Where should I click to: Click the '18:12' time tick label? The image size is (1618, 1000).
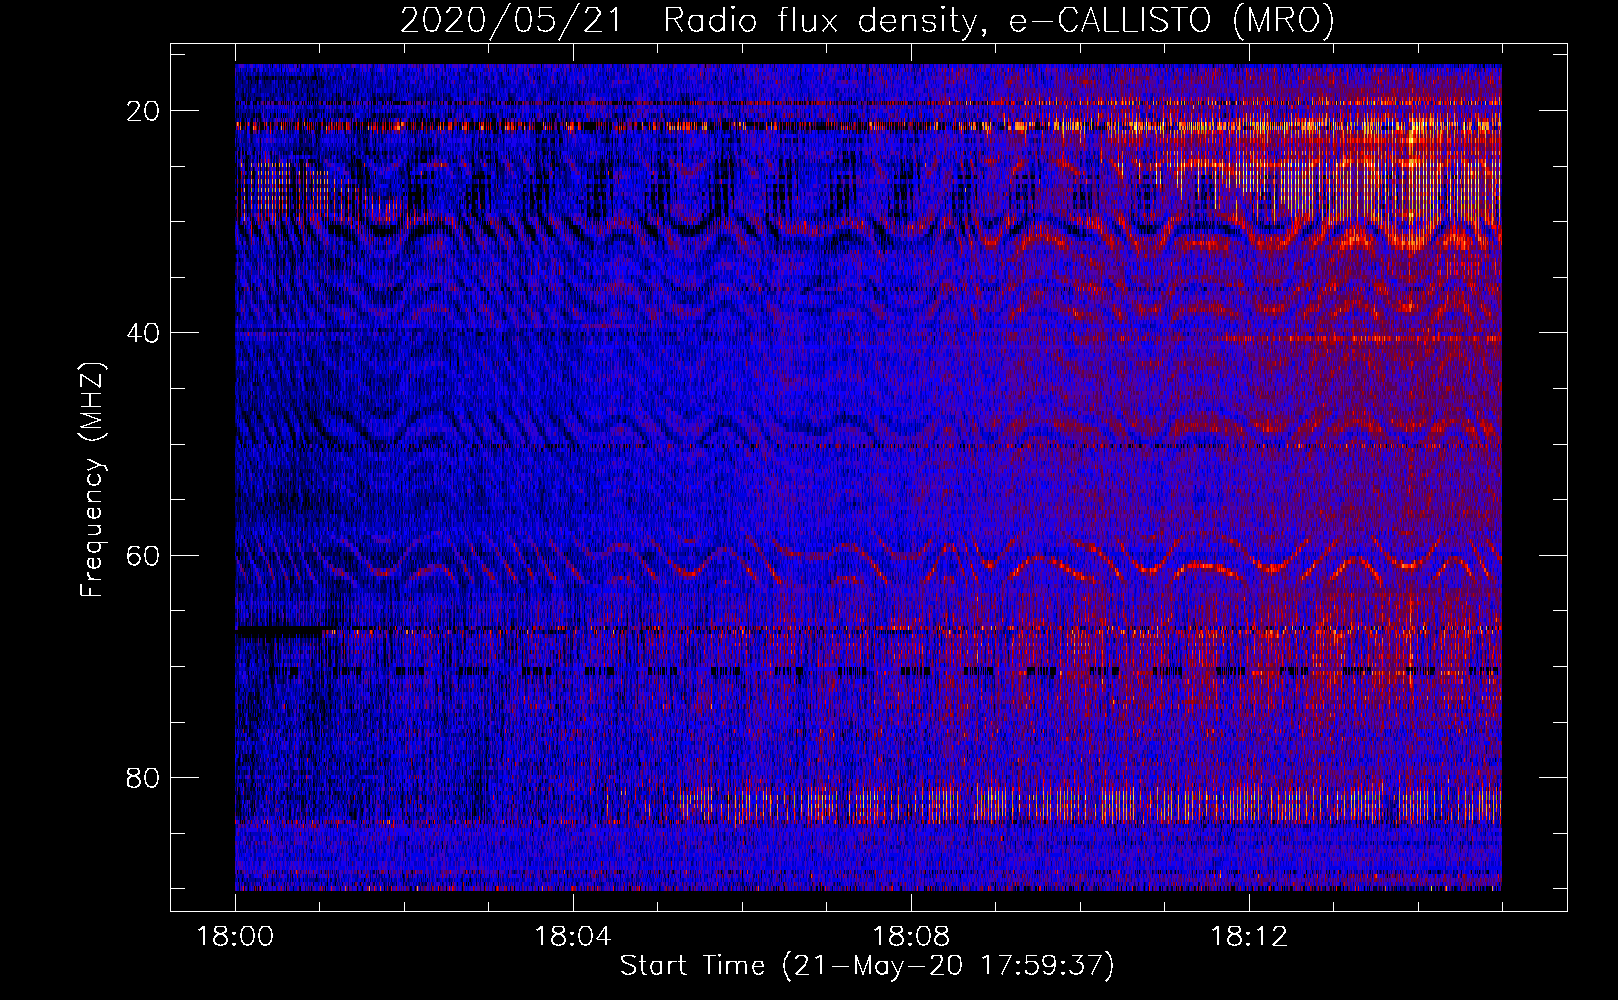1249,937
